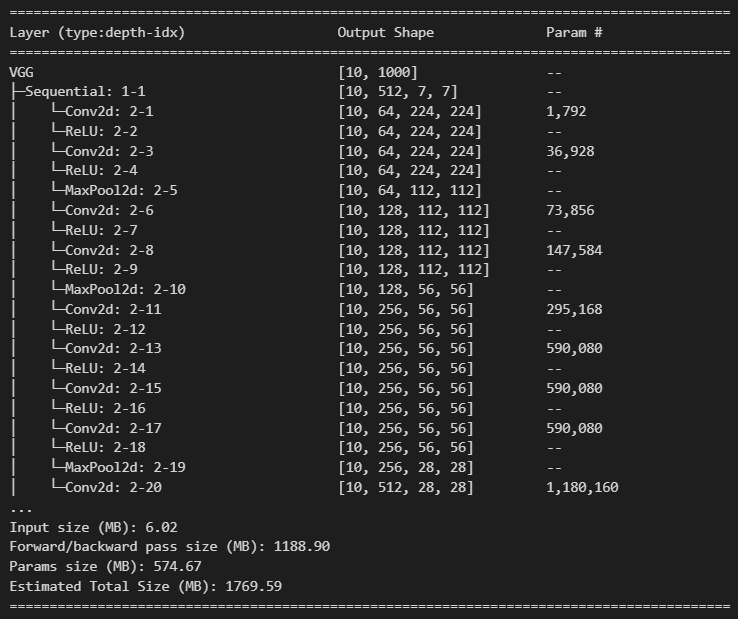
Task: Click the "ReLU: 2-18" layer name
Action: [x=105, y=447]
